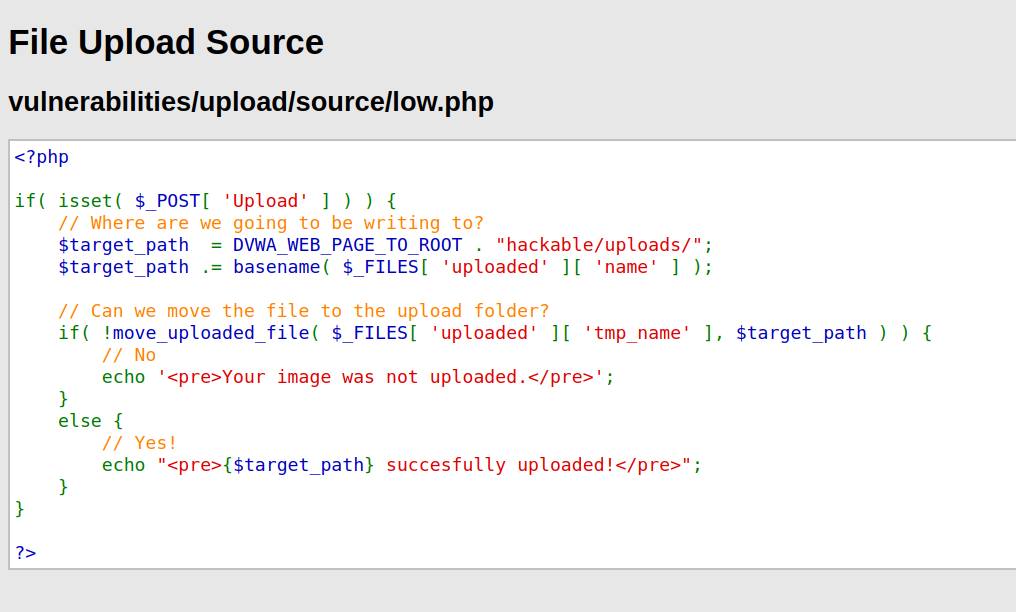Click the DVWA_WEB_PAGE_TO_ROOT constant
1016x612 pixels.
tap(347, 245)
